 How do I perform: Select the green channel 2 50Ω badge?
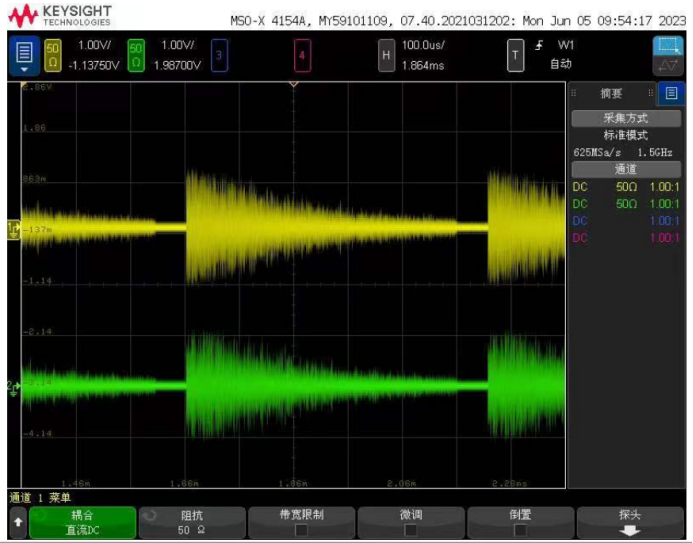click(136, 54)
